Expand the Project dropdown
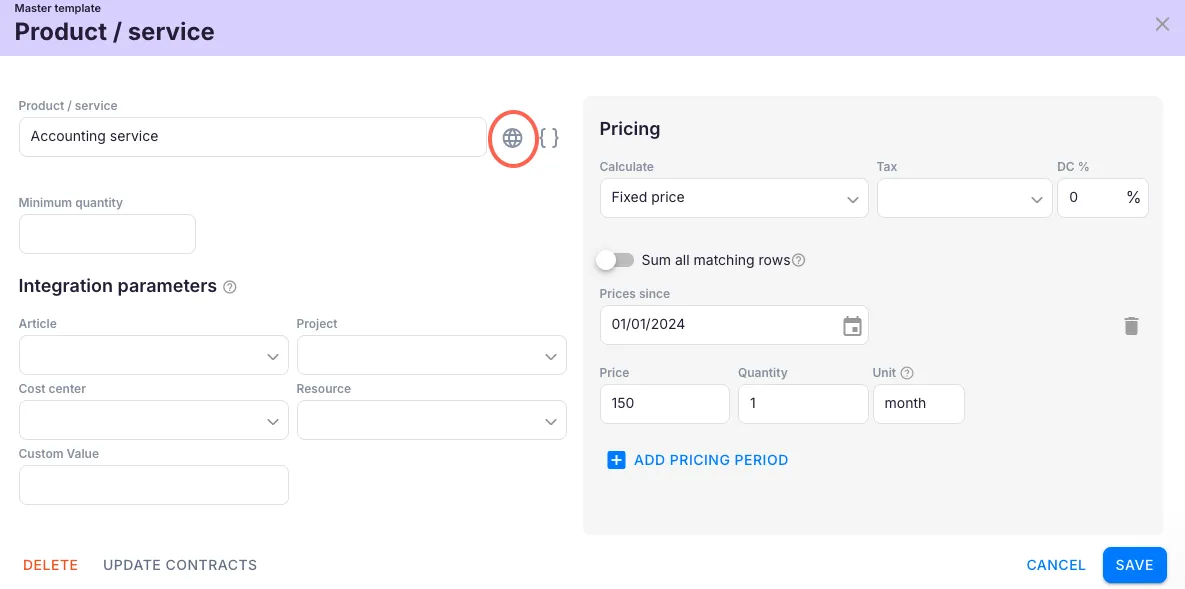This screenshot has height=589, width=1185. pyautogui.click(x=431, y=356)
